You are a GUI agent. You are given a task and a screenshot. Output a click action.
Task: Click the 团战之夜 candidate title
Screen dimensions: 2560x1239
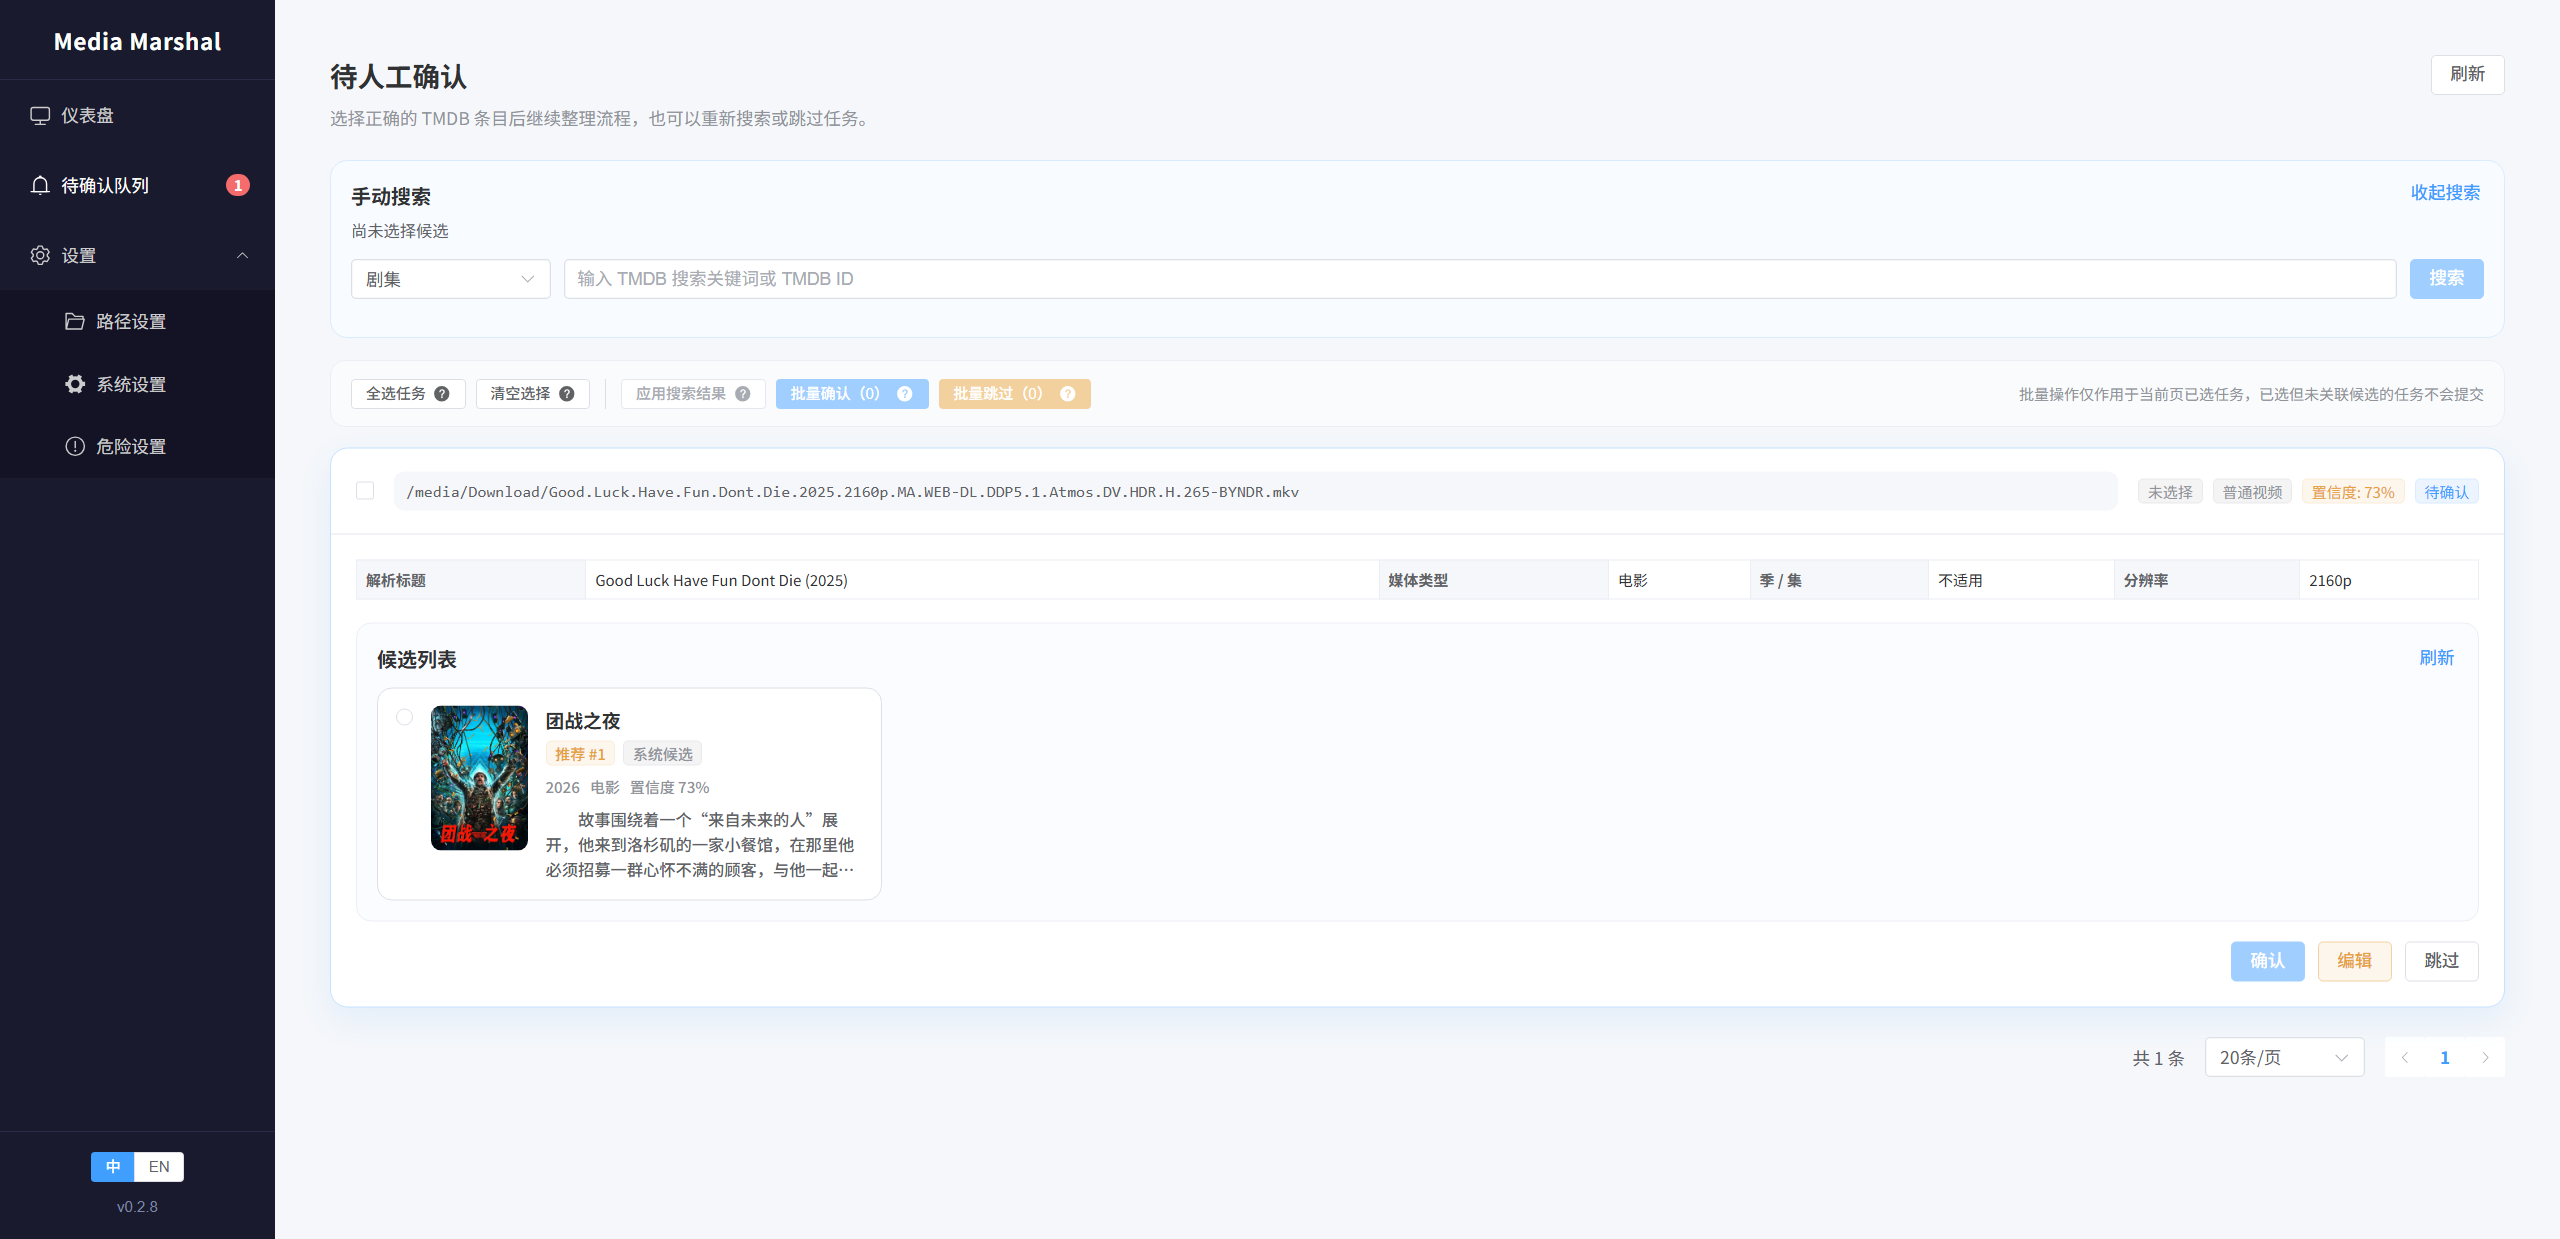click(583, 721)
